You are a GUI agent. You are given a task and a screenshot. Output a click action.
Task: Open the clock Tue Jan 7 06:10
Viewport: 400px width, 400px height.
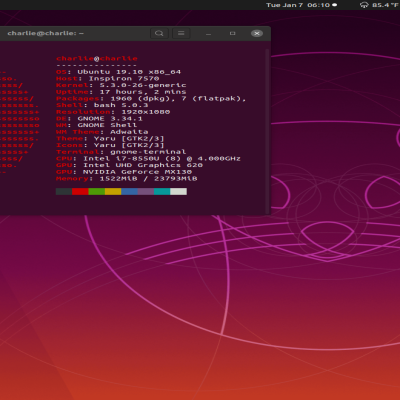(x=298, y=5)
